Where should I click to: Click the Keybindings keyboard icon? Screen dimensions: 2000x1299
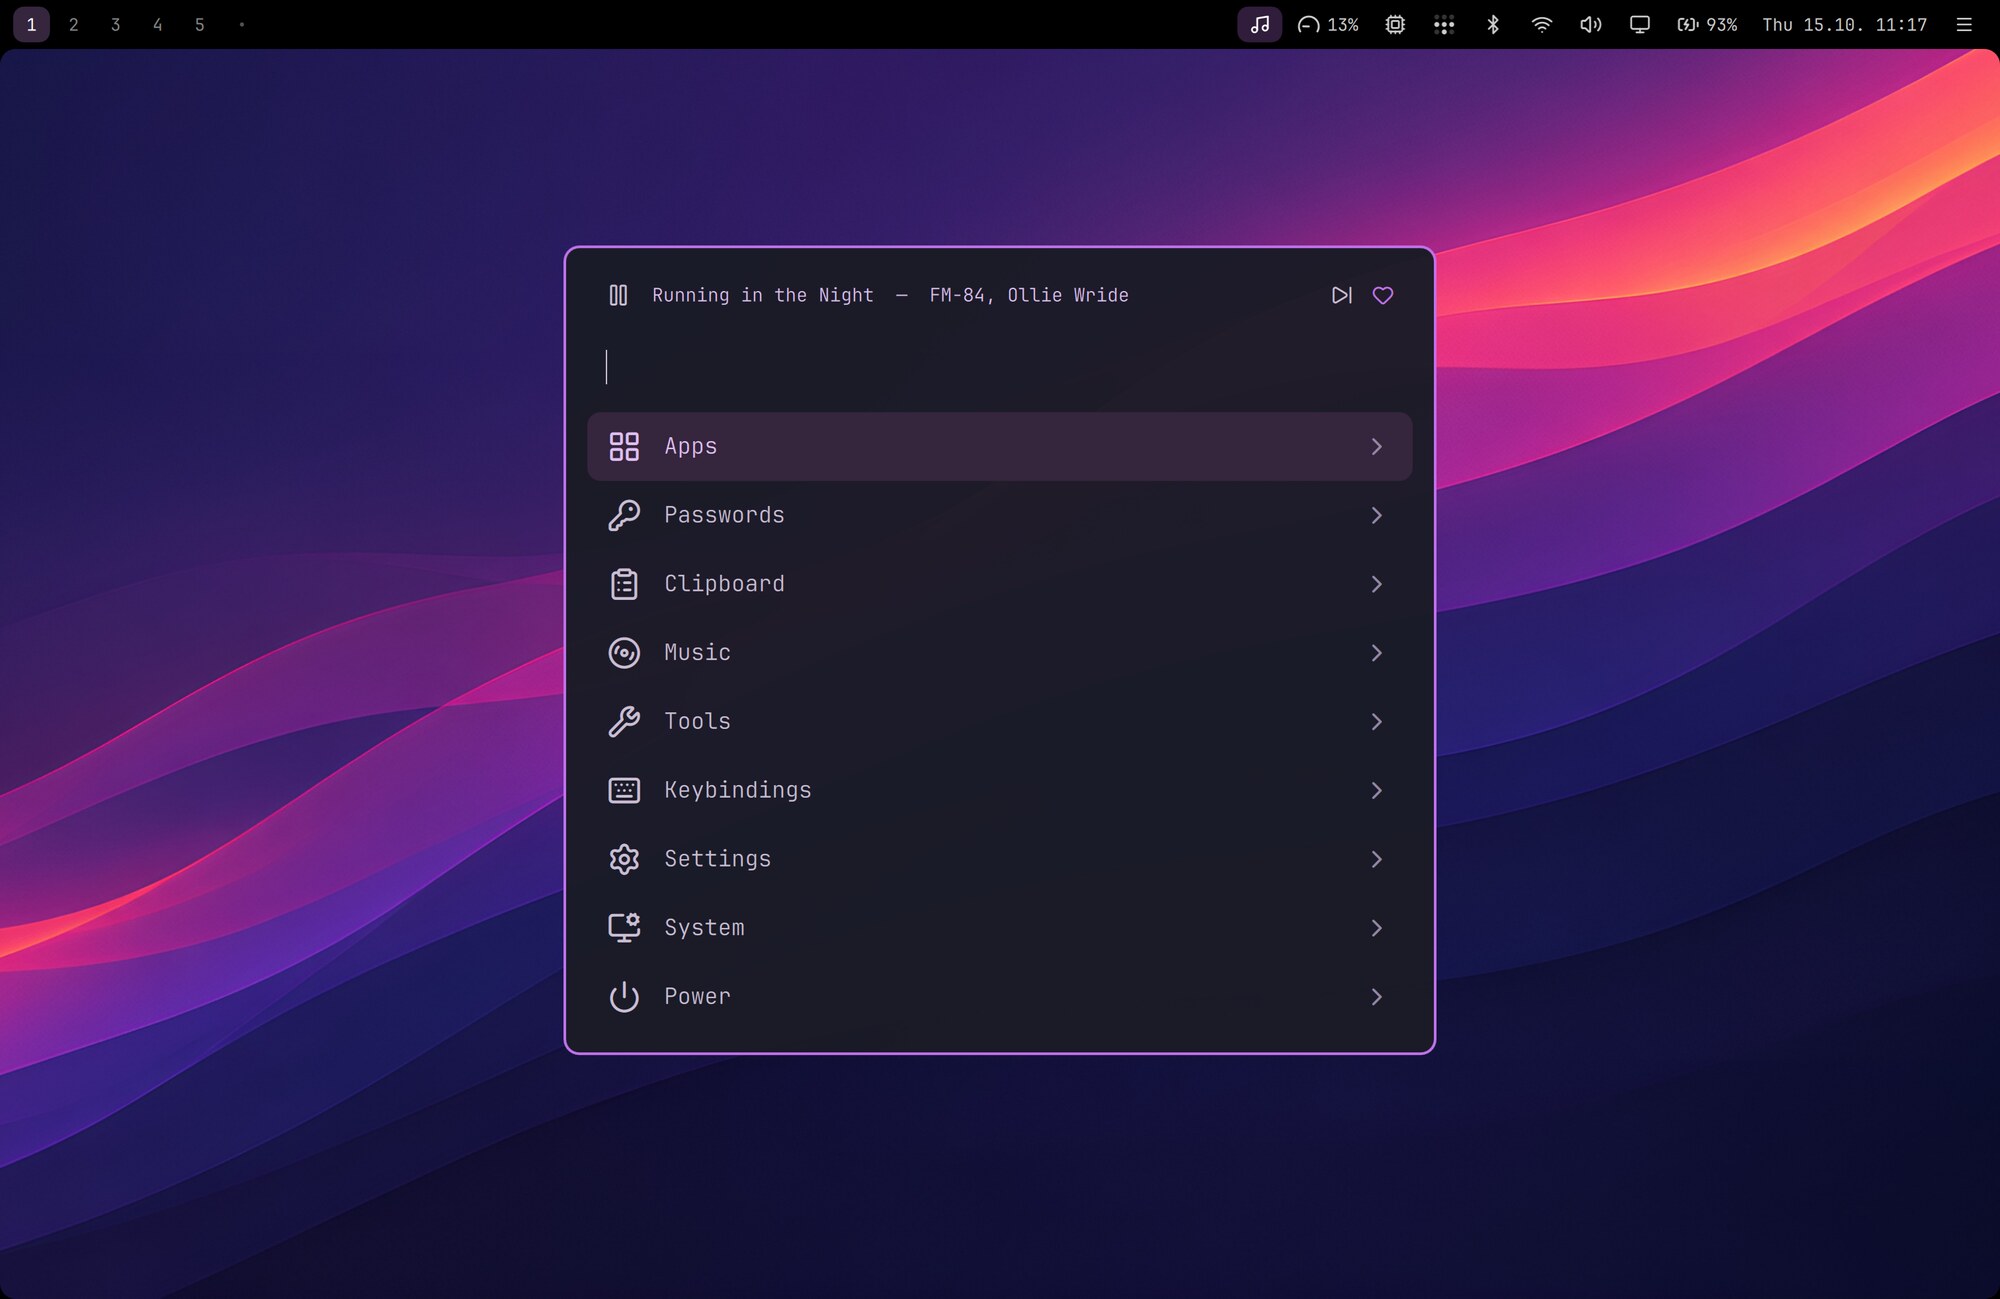pyautogui.click(x=624, y=790)
